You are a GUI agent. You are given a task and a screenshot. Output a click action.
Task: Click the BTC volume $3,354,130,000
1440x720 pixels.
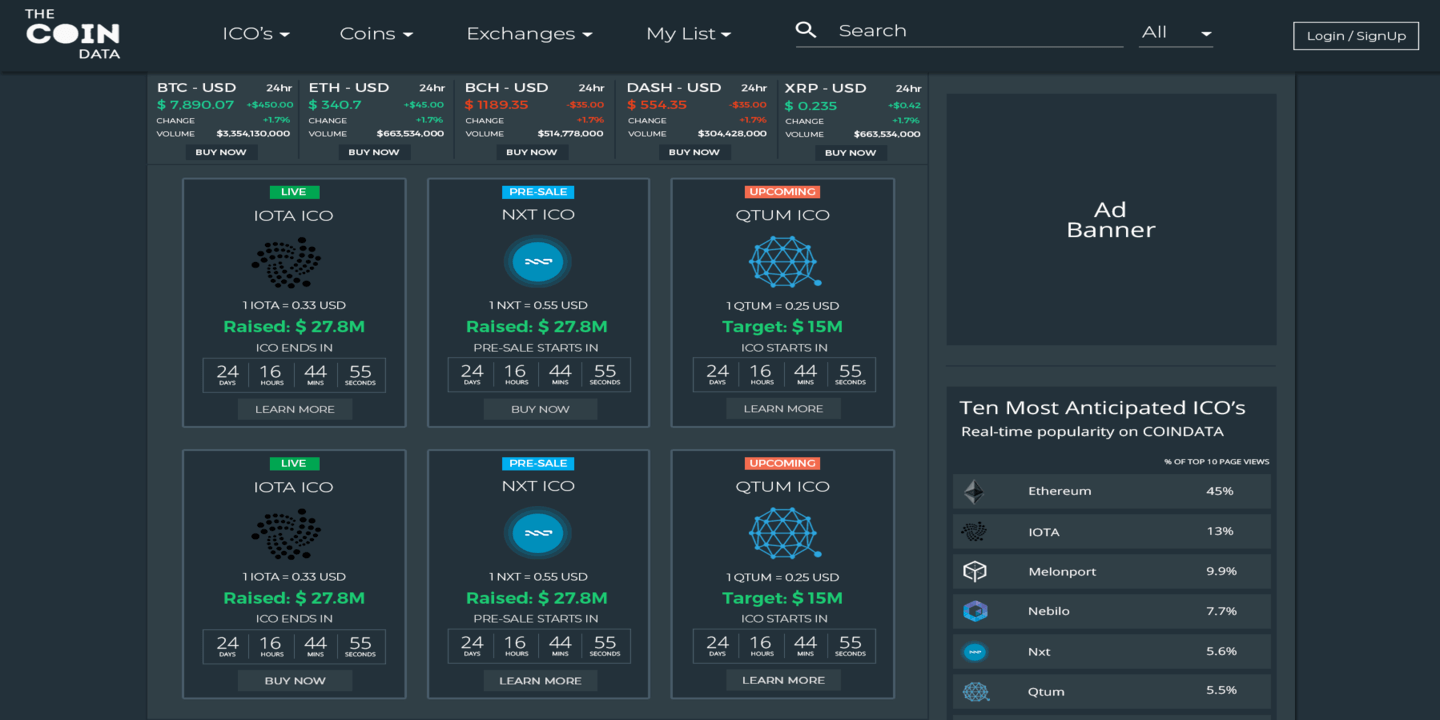click(x=254, y=134)
